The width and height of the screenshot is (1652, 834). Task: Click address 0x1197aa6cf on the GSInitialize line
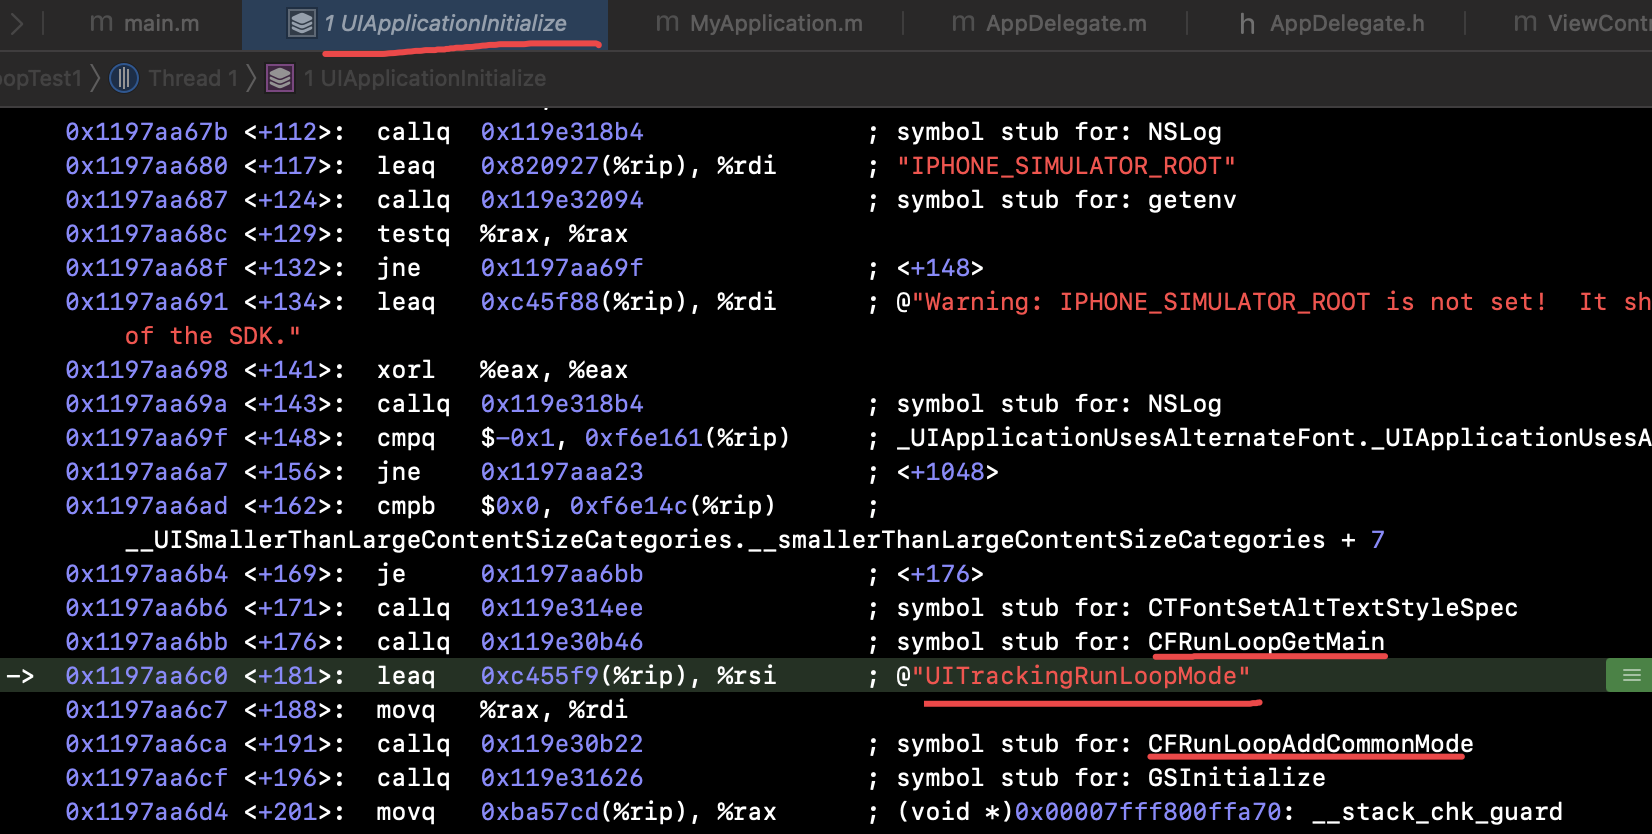[146, 778]
